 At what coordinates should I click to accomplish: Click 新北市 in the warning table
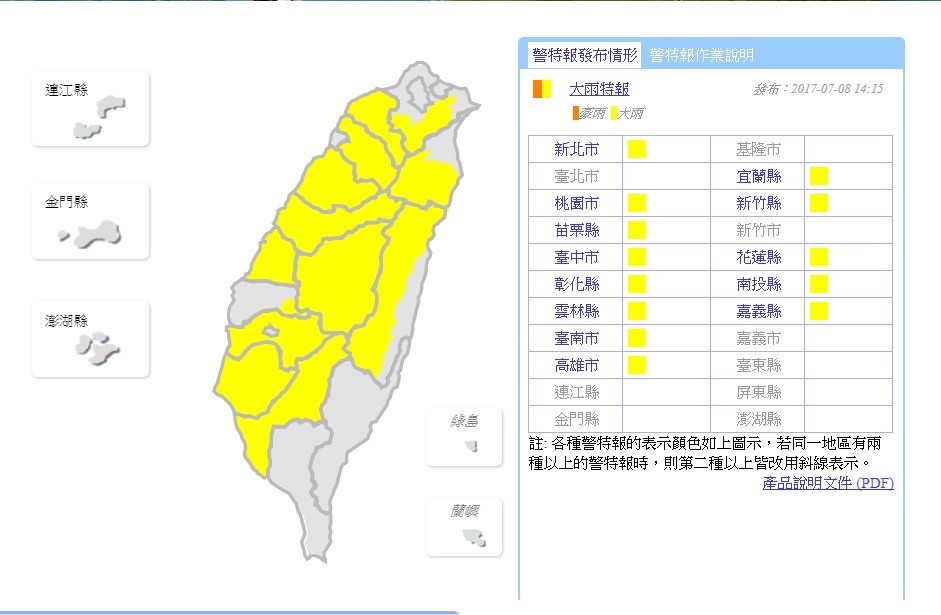(576, 149)
